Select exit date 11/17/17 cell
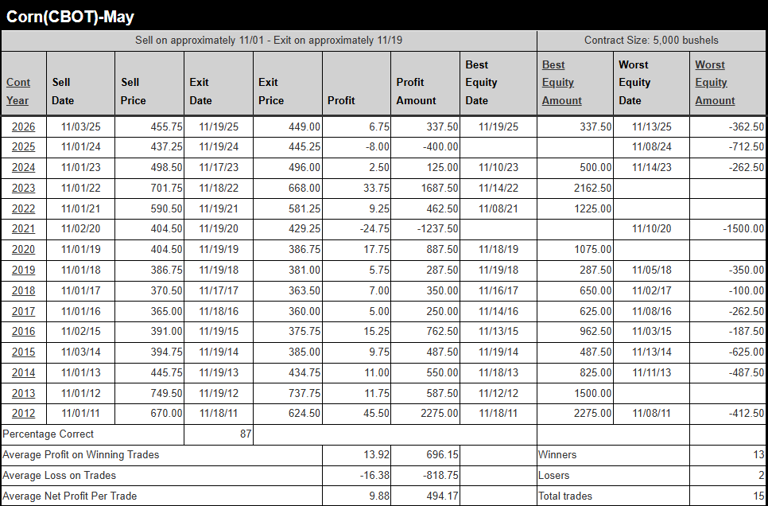Image resolution: width=768 pixels, height=506 pixels. (219, 290)
